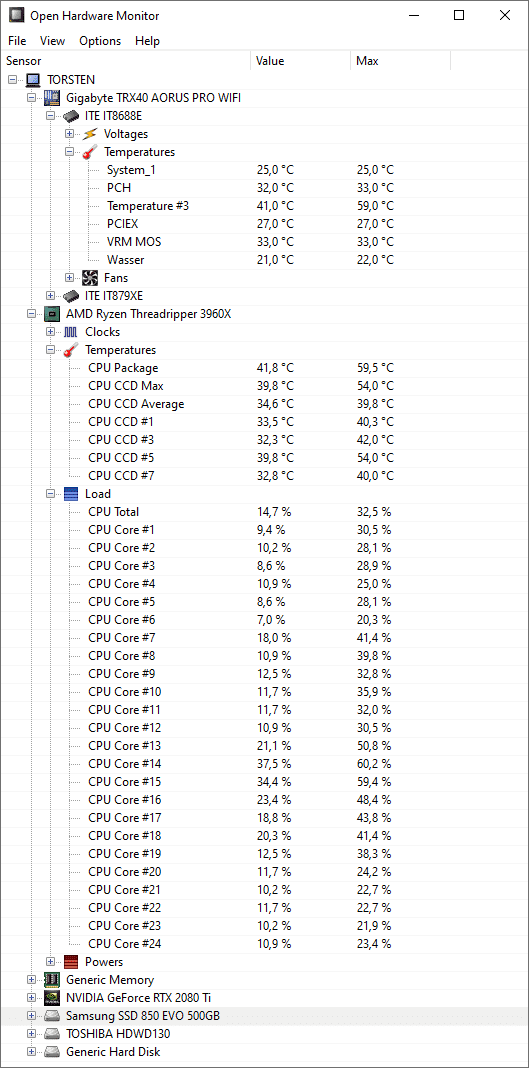This screenshot has width=529, height=1068.
Task: Expand the Voltages node
Action: point(69,134)
